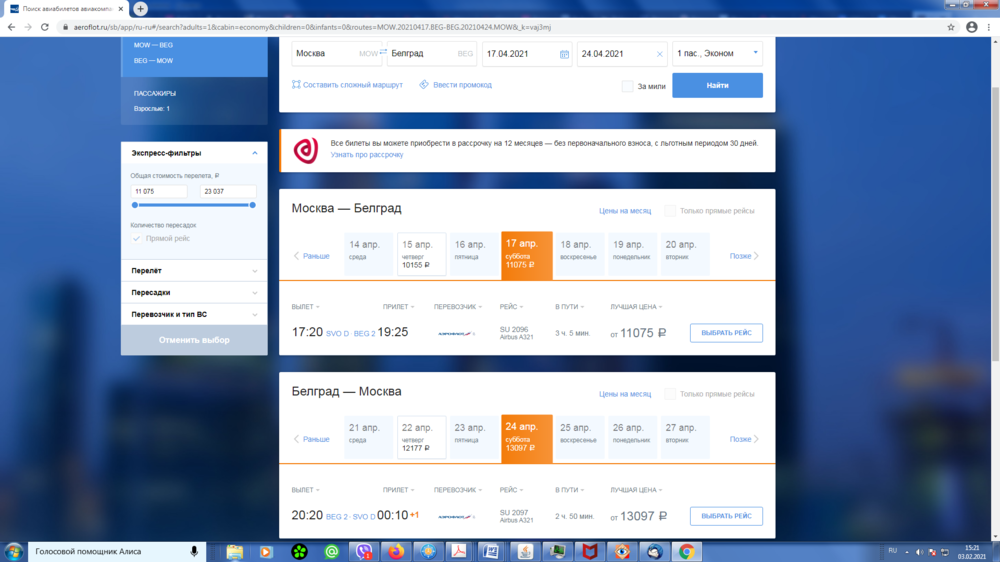Screen dimensions: 1000x562
Task: Expand the Перелёт filter section
Action: [194, 271]
